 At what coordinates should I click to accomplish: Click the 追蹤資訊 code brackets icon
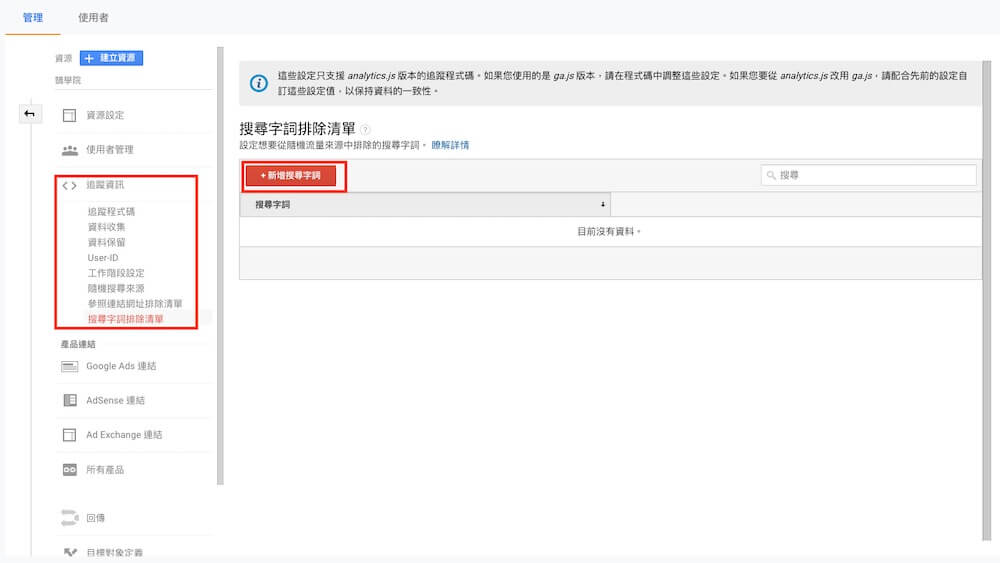point(70,186)
